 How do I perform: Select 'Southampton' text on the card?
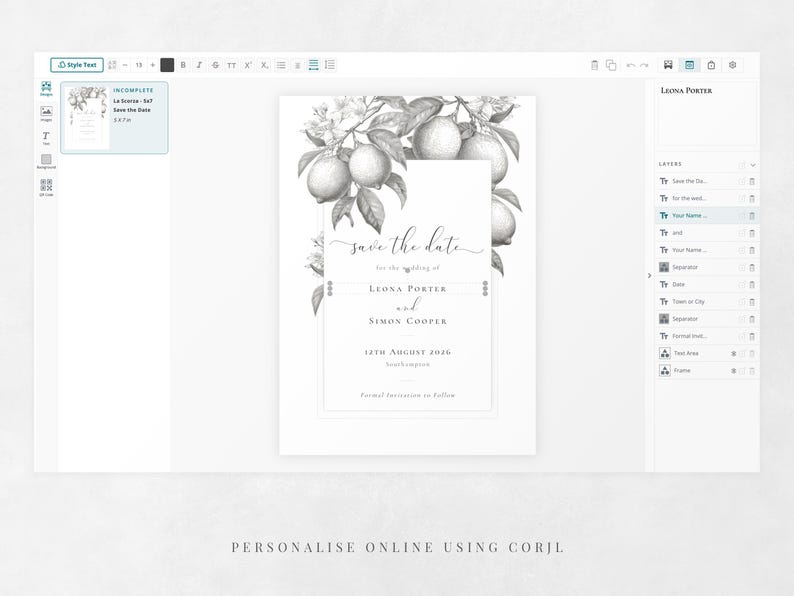[408, 364]
